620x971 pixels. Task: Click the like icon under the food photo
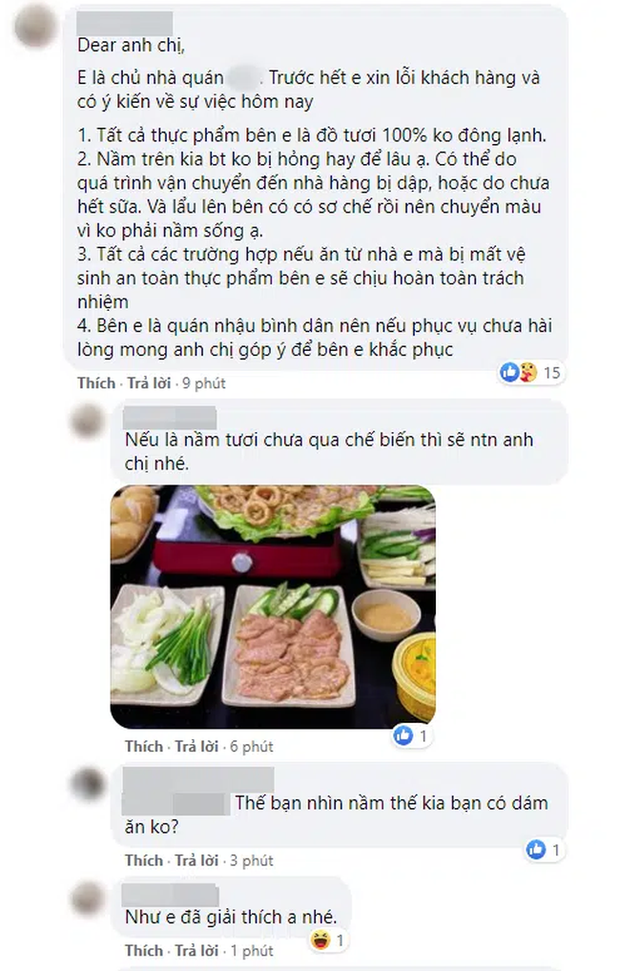[403, 736]
